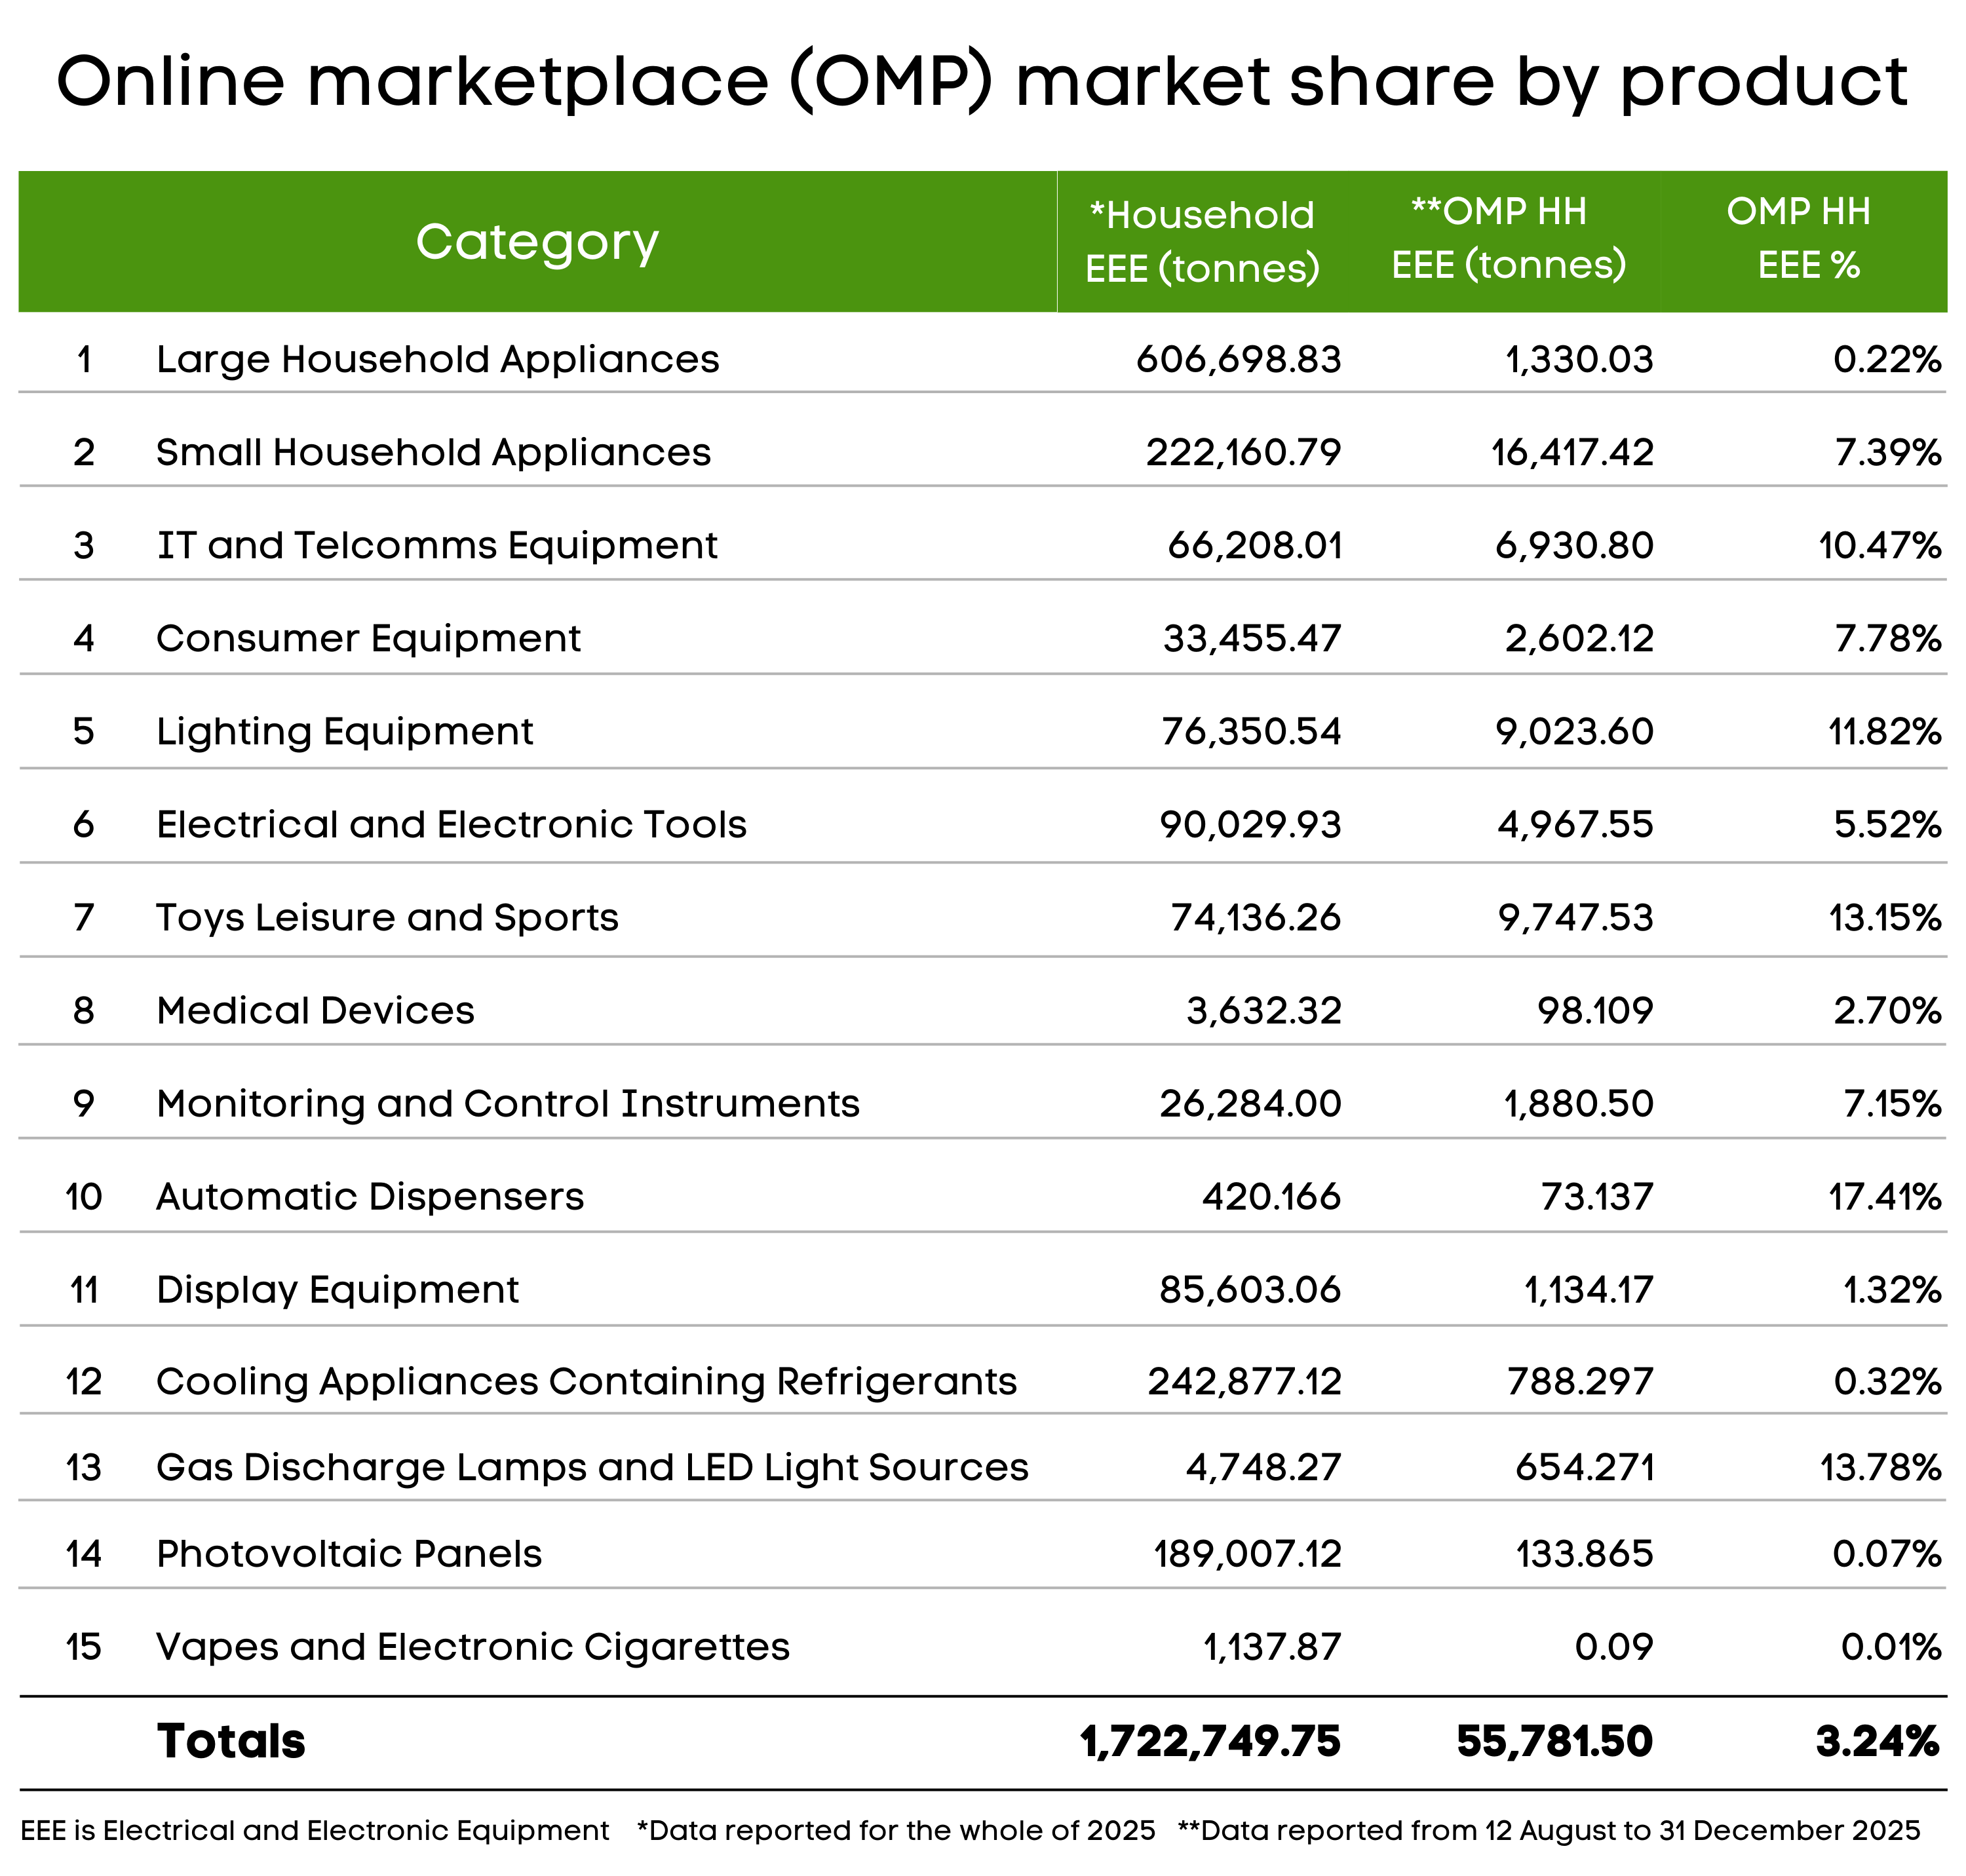Select the Vapes and Electronic Cigarettes label
This screenshot has height=1876, width=1966.
pyautogui.click(x=473, y=1646)
